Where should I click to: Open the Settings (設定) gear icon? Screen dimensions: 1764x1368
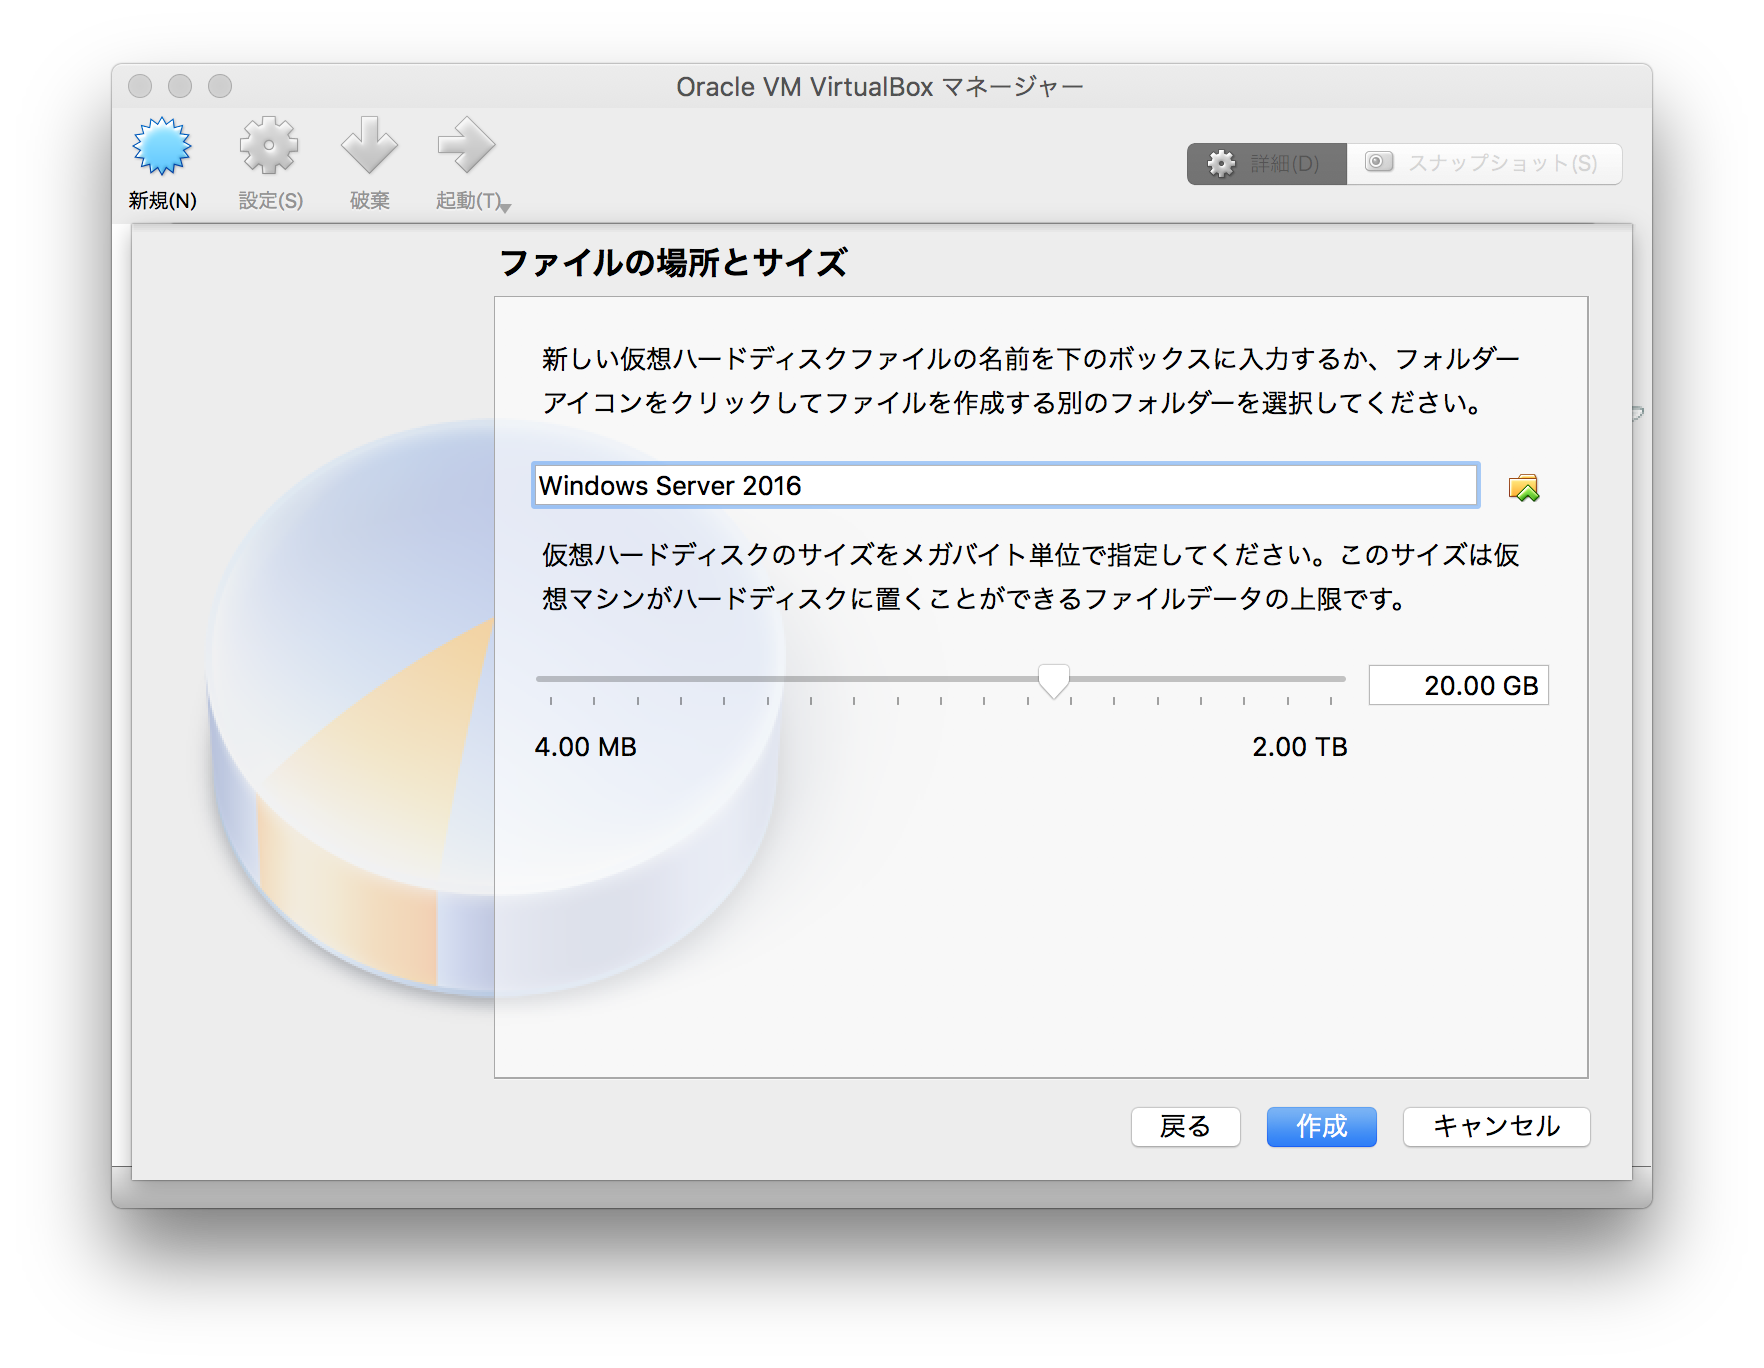(x=269, y=147)
